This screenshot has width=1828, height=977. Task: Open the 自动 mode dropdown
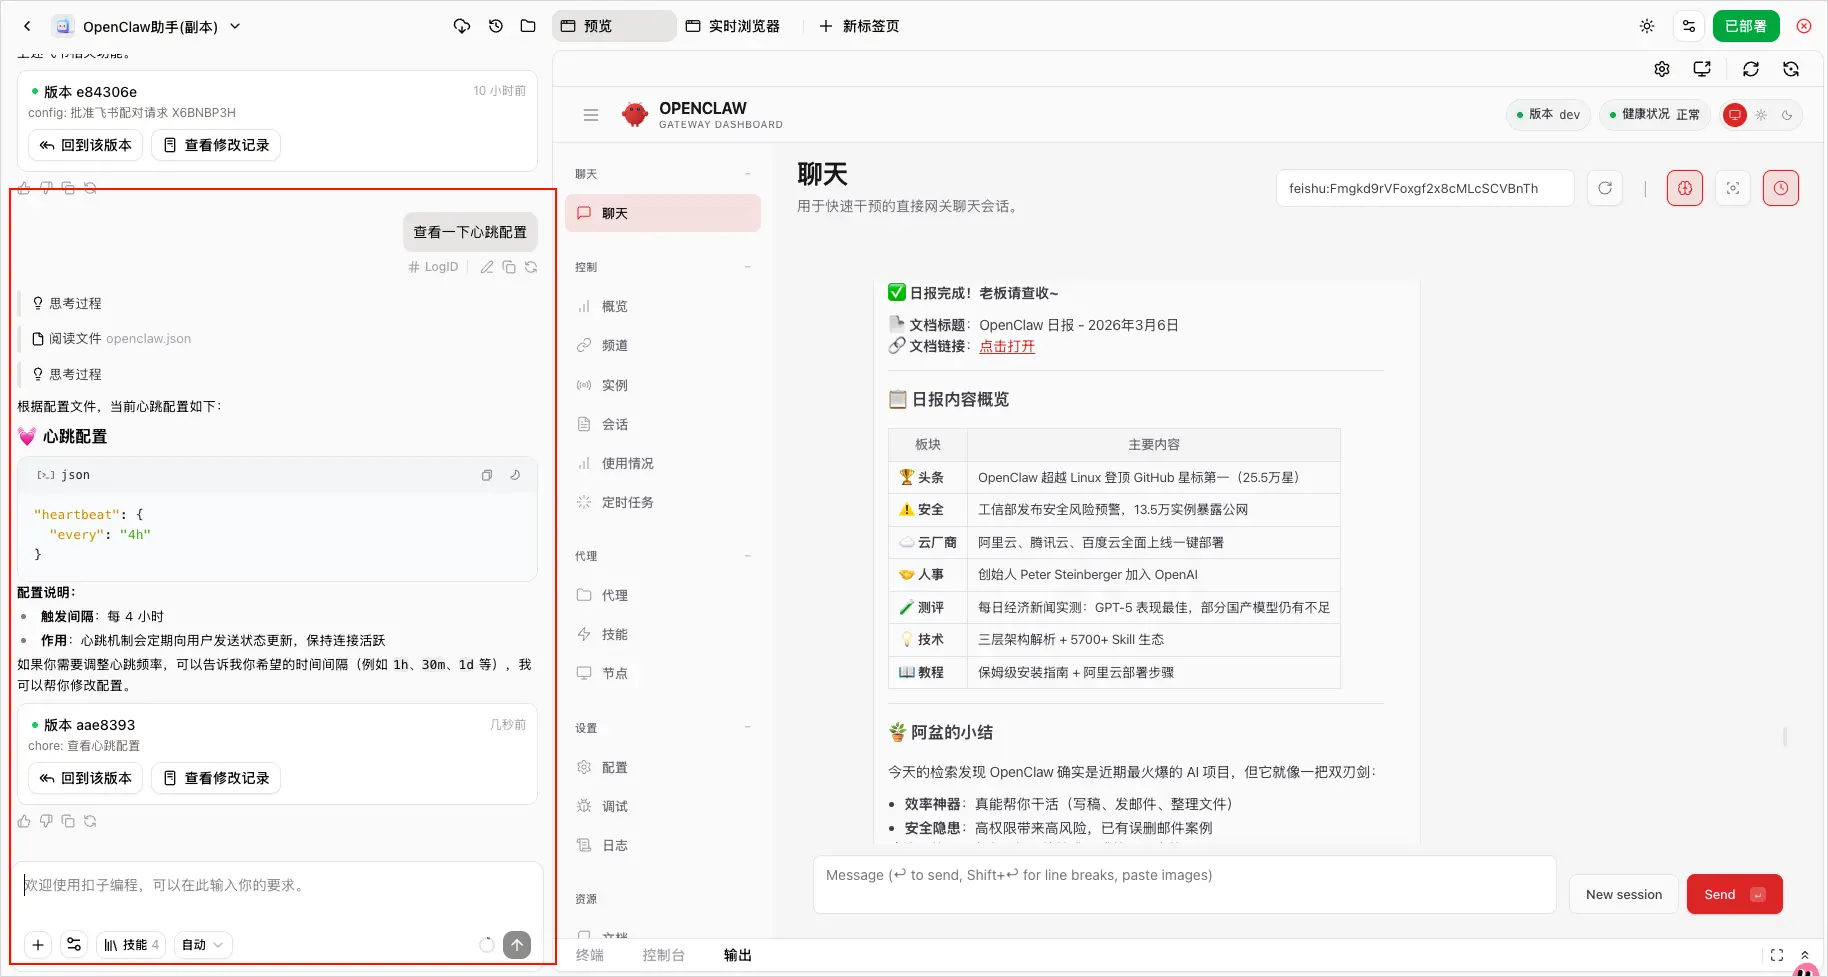[x=203, y=945]
